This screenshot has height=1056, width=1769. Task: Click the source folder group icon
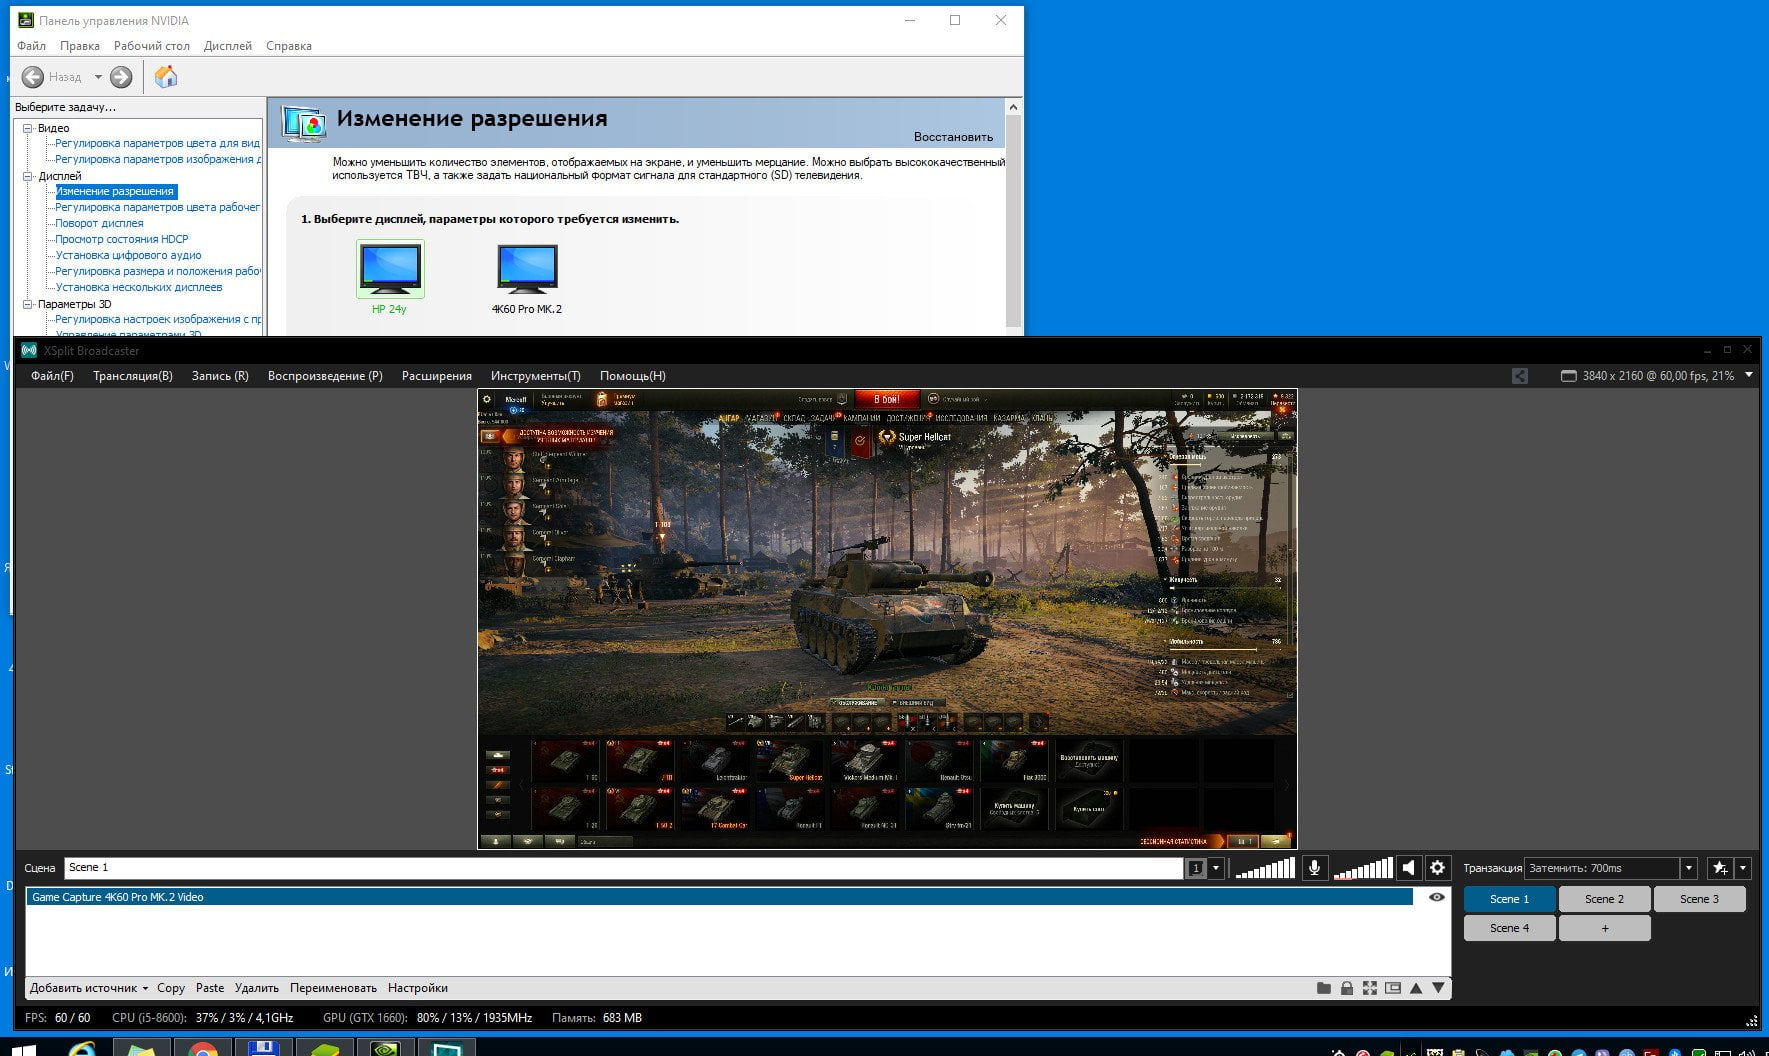[1324, 988]
